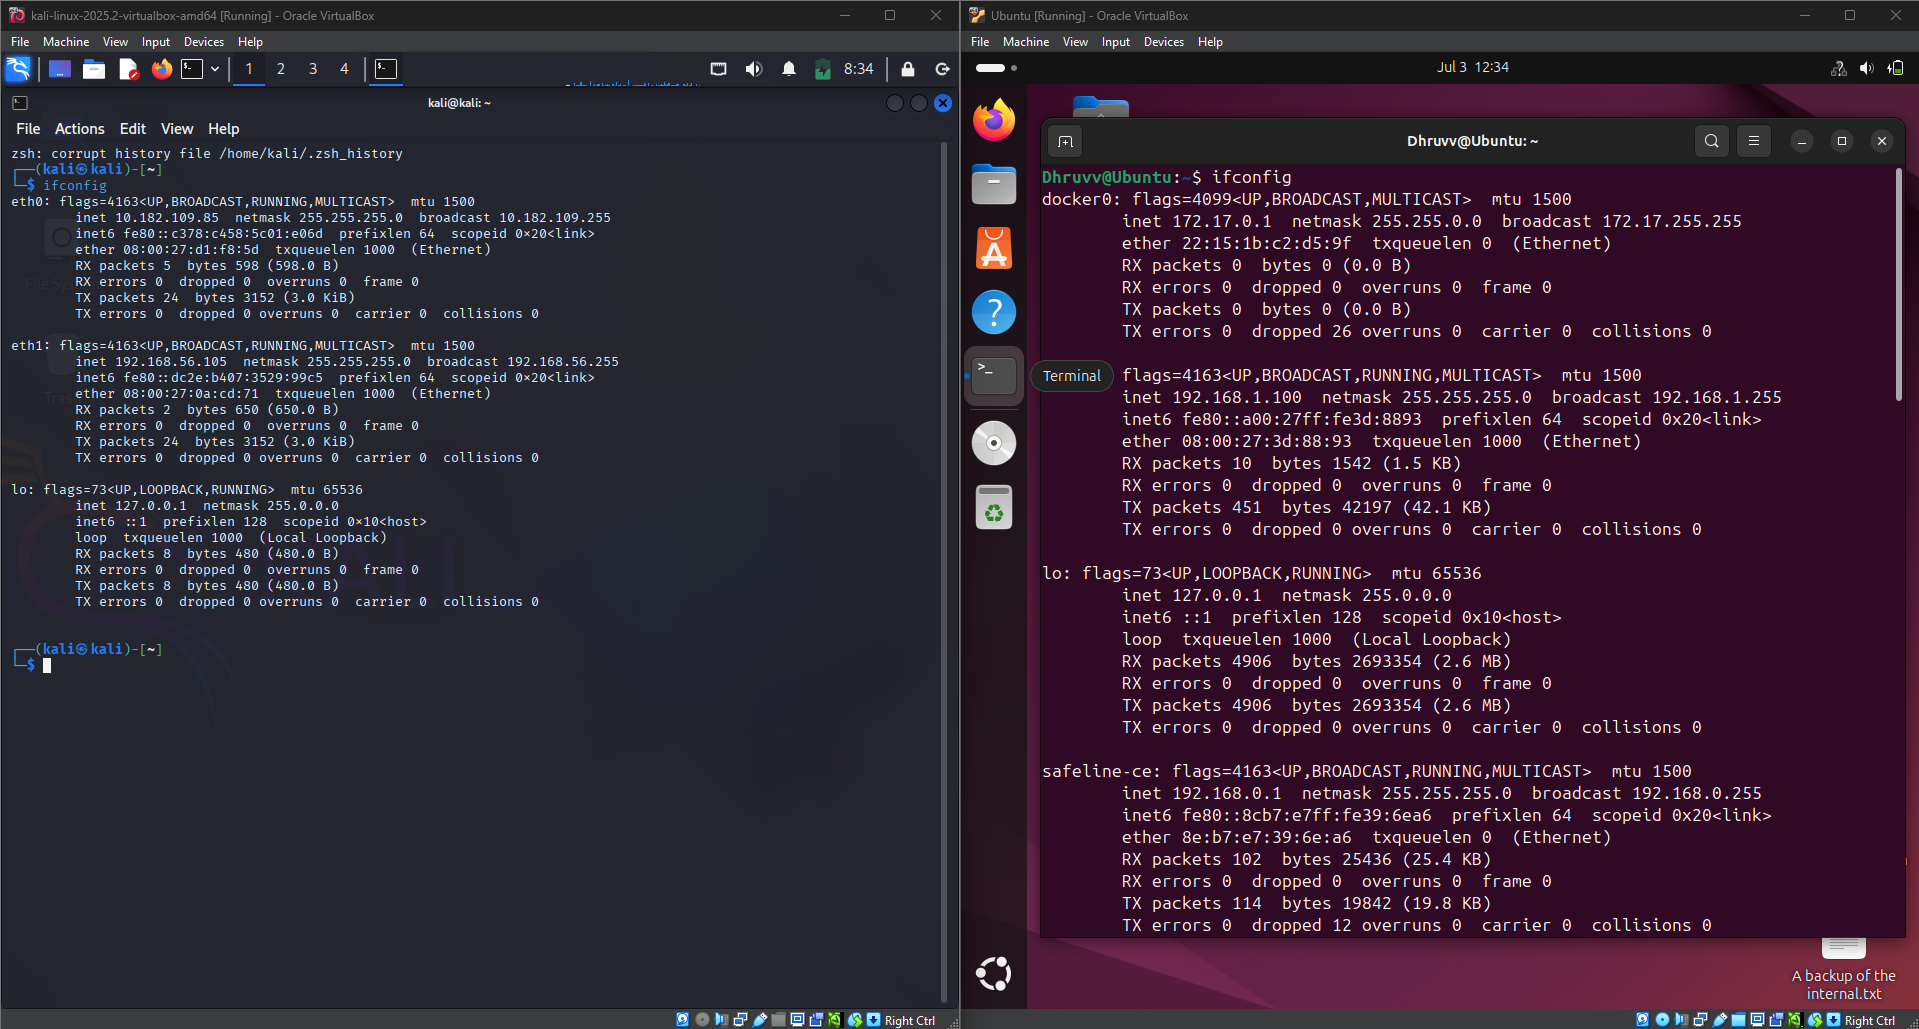Open Devices menu of the Ubuntu VirtualBox window

point(1163,42)
